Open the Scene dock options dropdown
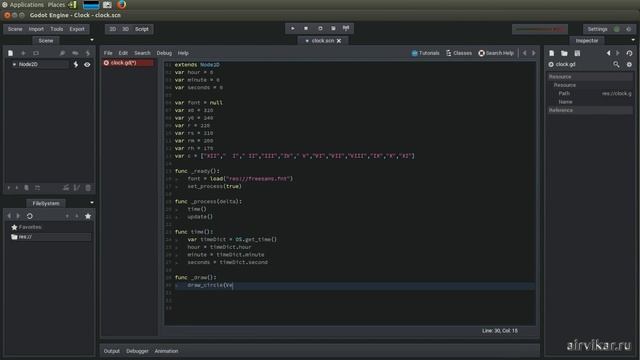The height and width of the screenshot is (360, 640). point(92,40)
